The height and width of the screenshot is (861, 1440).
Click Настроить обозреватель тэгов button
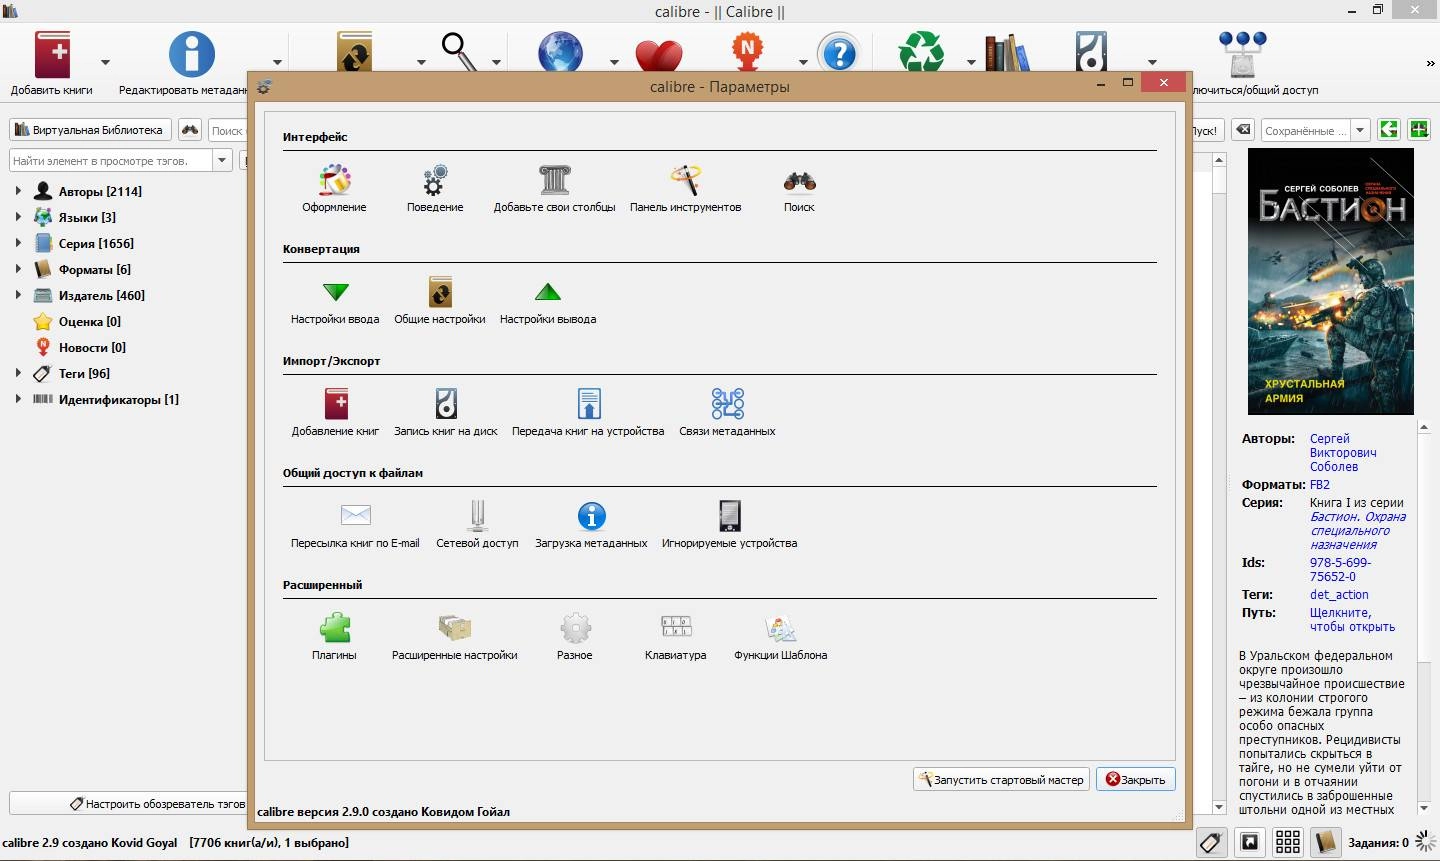128,803
